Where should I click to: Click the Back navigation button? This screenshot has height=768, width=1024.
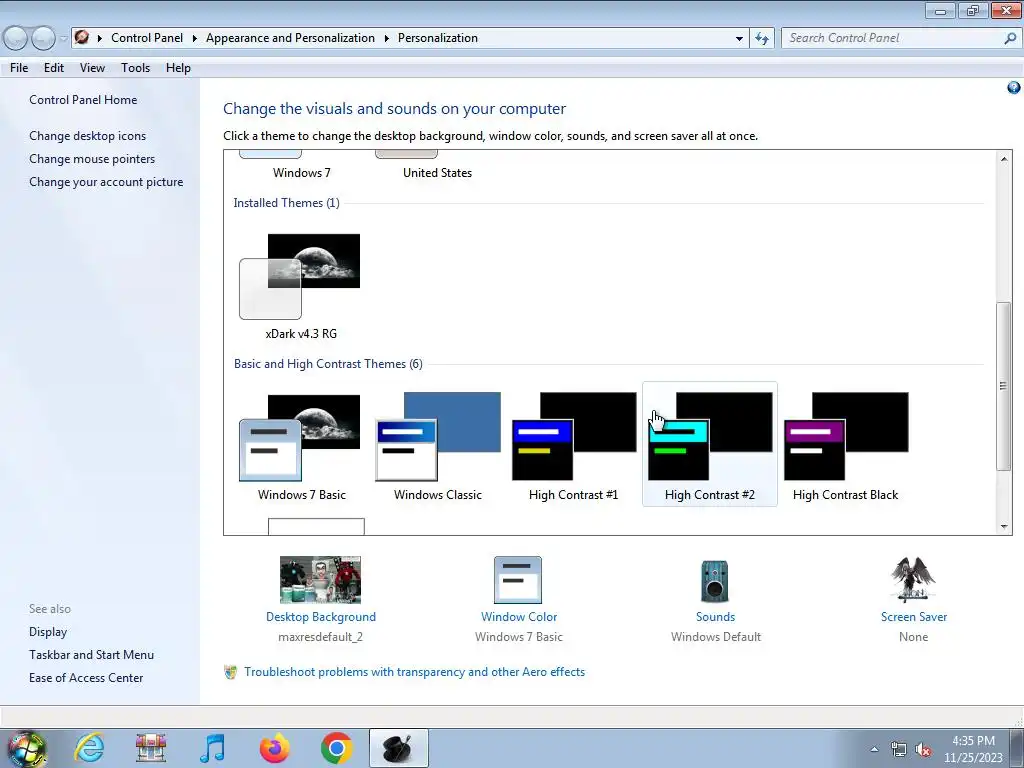[x=15, y=39]
